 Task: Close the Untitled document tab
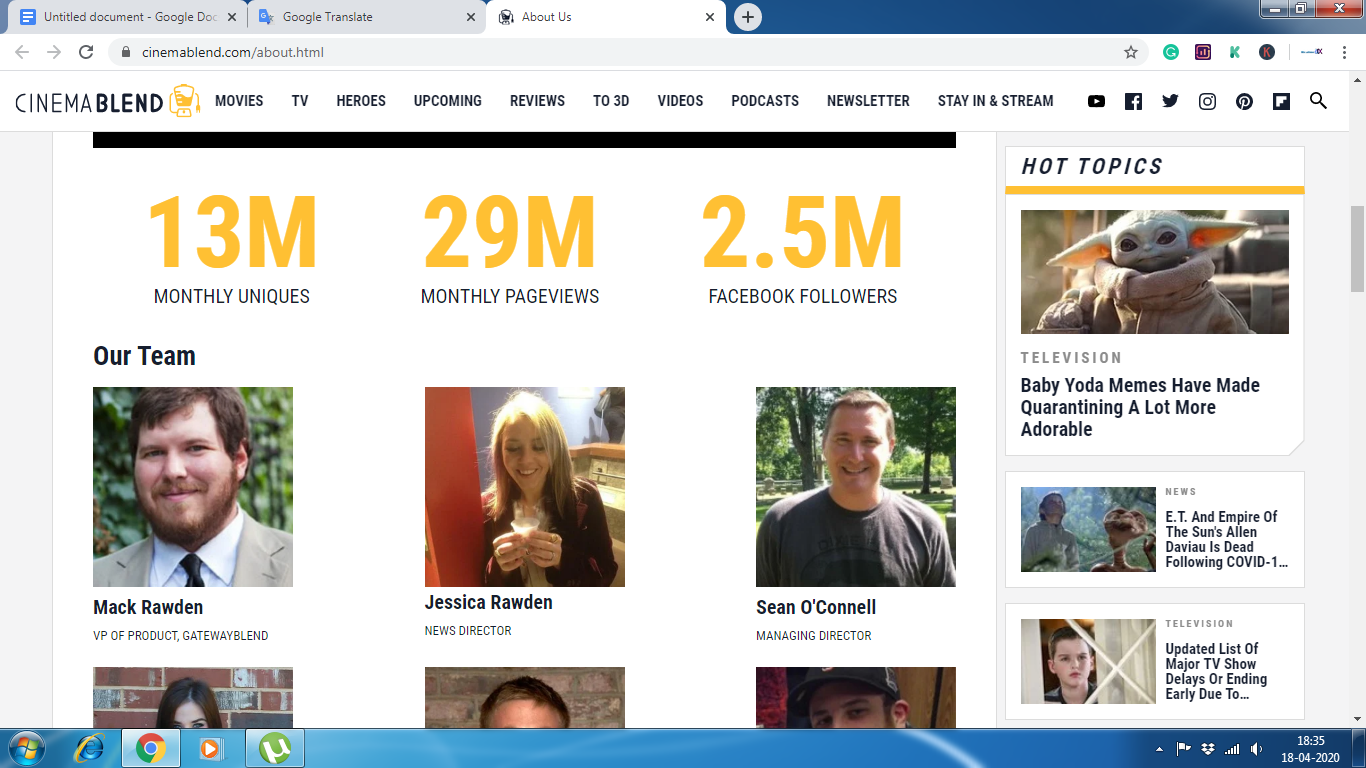(231, 17)
